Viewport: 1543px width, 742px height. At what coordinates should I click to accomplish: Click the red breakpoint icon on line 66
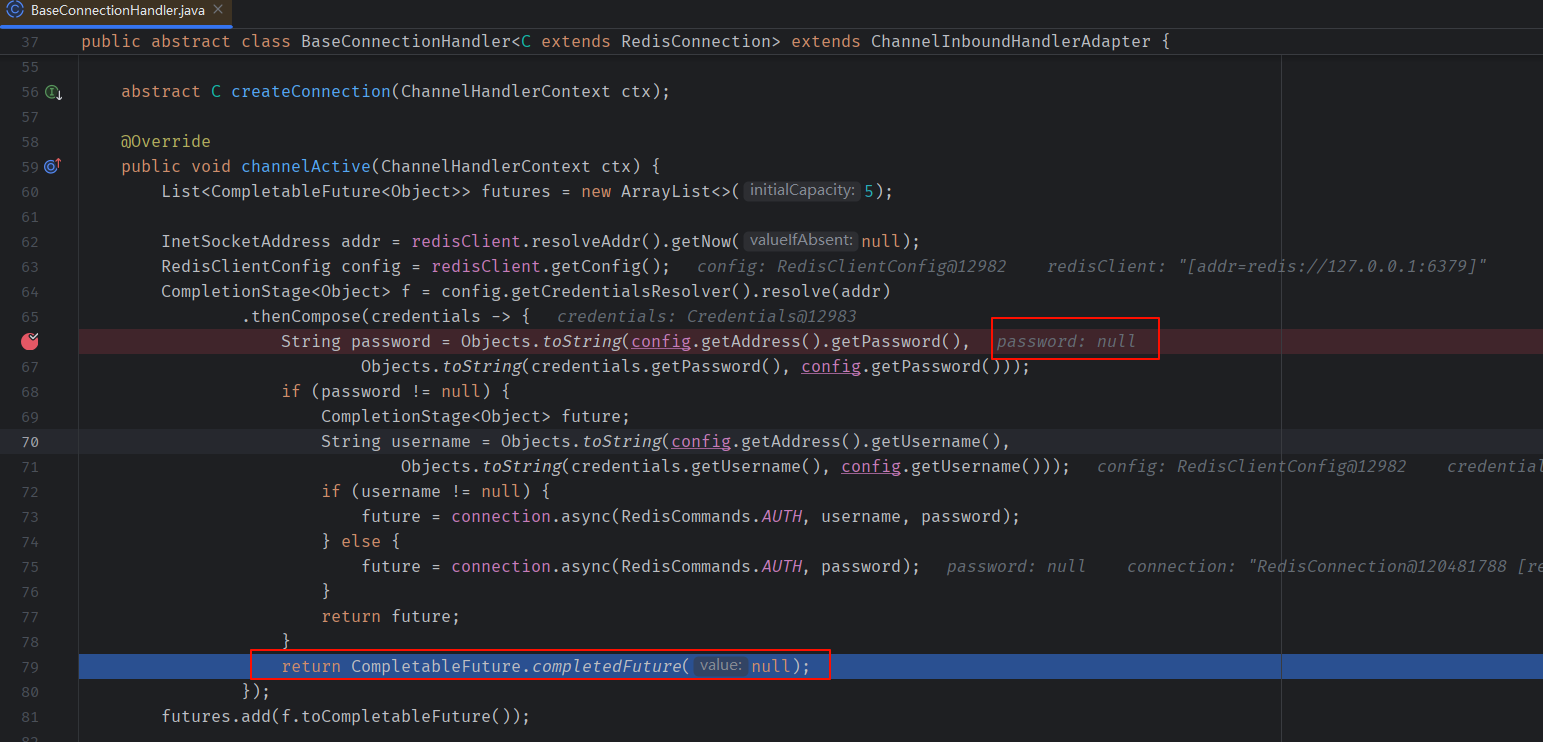point(30,341)
